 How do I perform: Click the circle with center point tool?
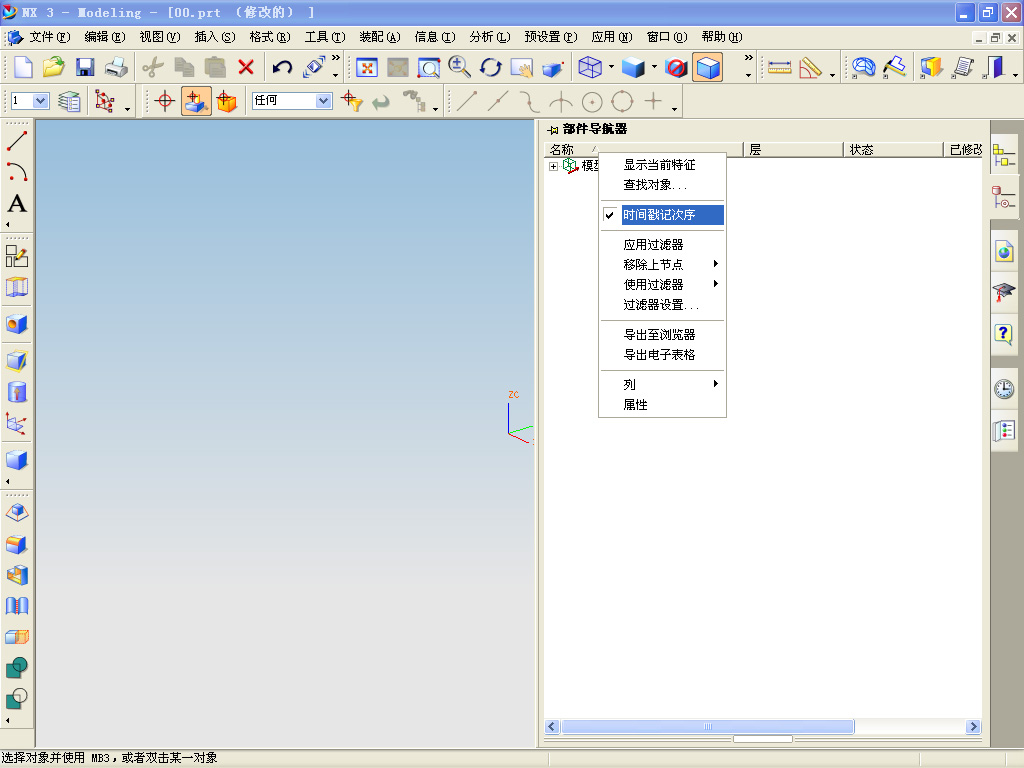point(592,102)
